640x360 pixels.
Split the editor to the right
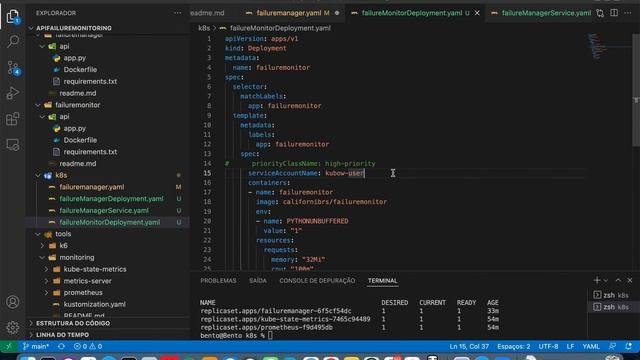pos(614,13)
